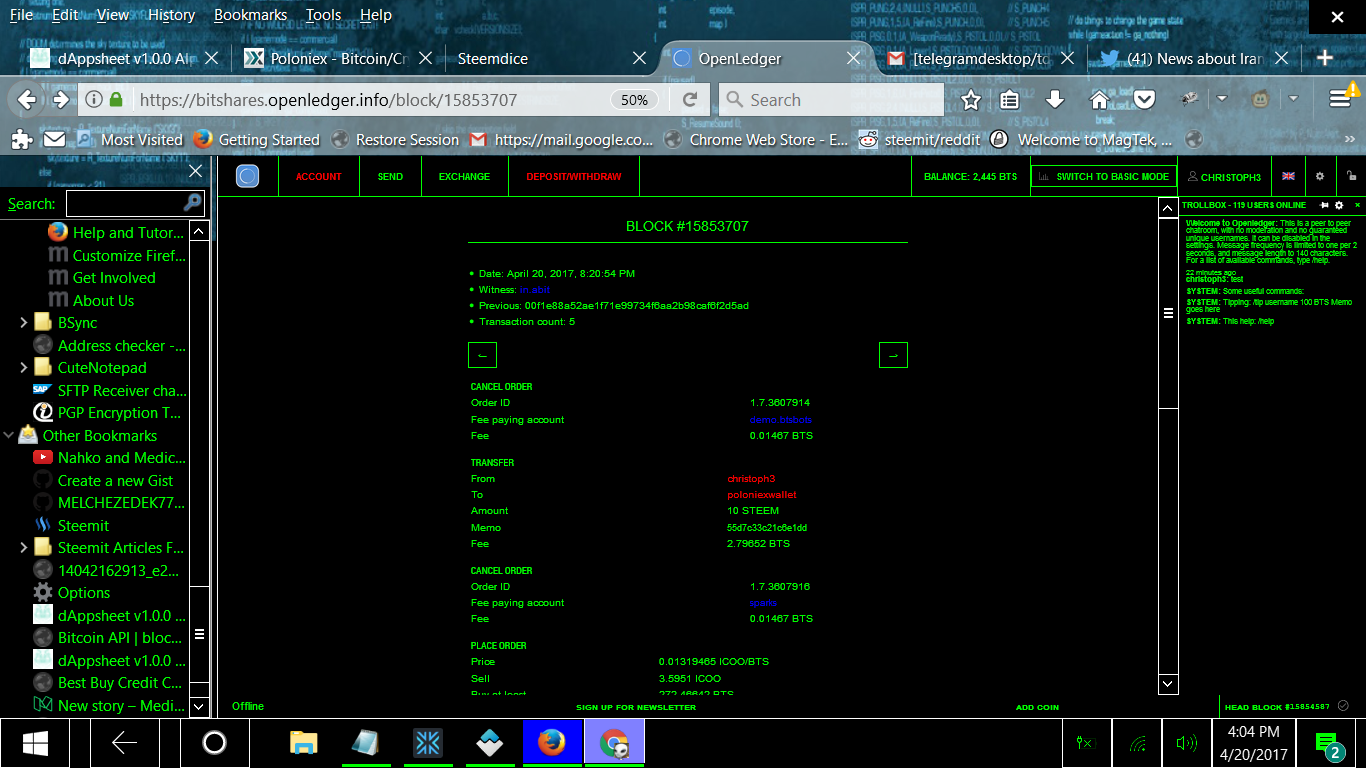This screenshot has height=768, width=1366.
Task: Go to Firefox home page icon
Action: coord(1099,99)
